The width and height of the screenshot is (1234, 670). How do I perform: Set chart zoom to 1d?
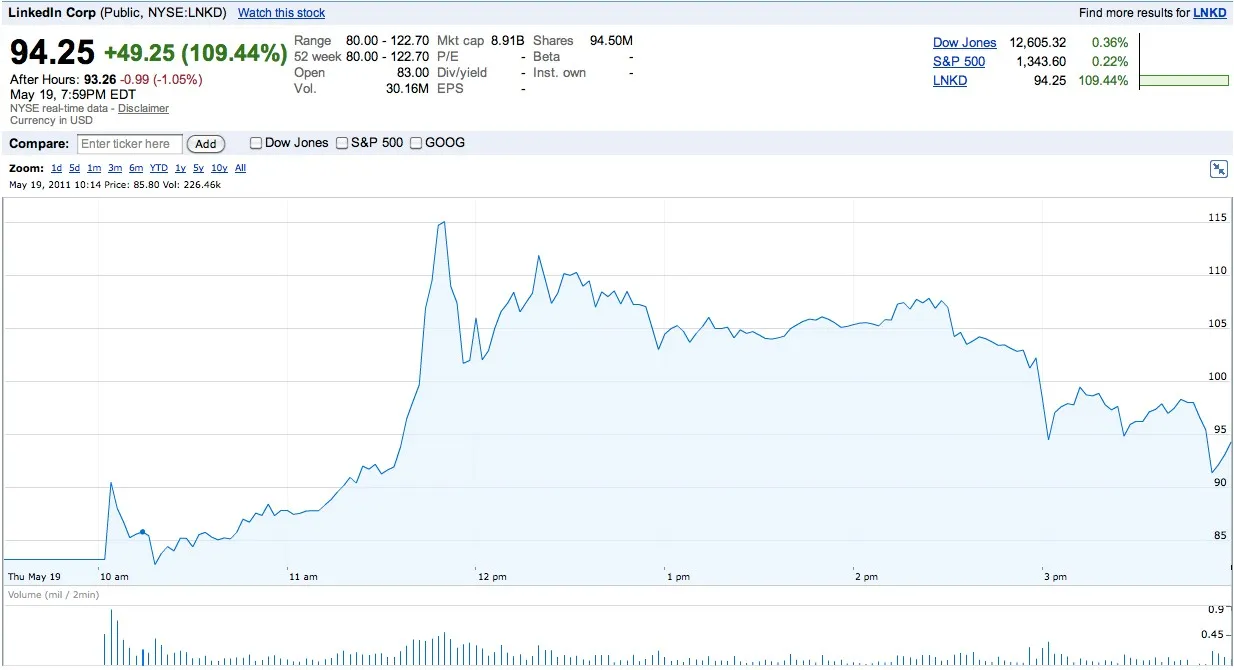57,168
